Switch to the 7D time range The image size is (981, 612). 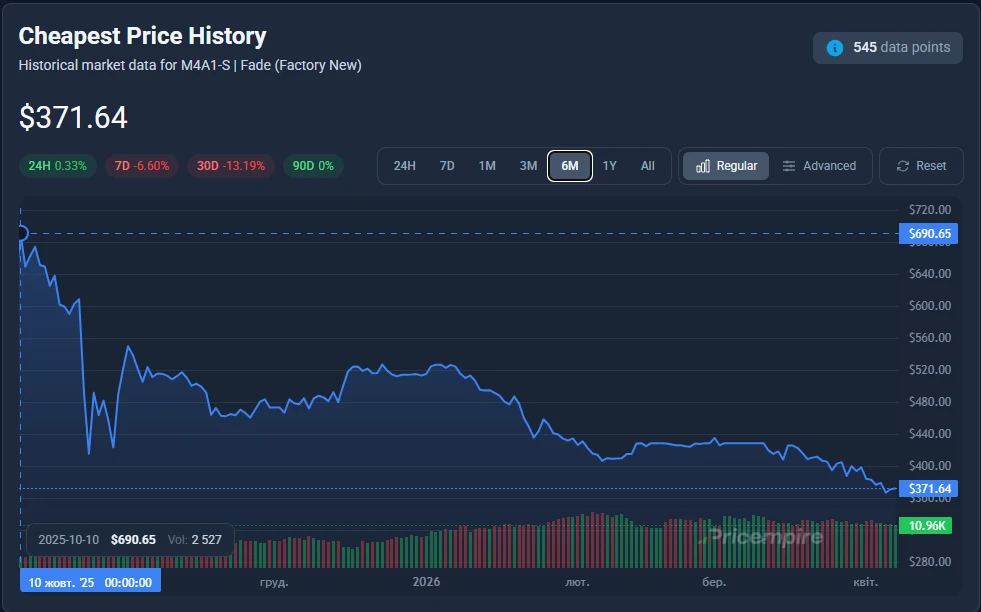point(447,166)
